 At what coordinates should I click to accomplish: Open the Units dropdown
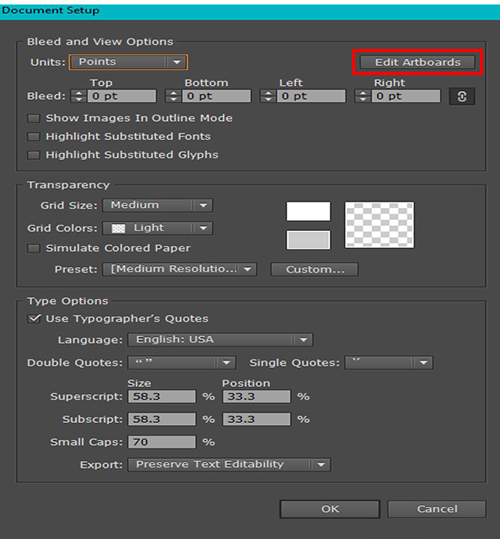(129, 62)
